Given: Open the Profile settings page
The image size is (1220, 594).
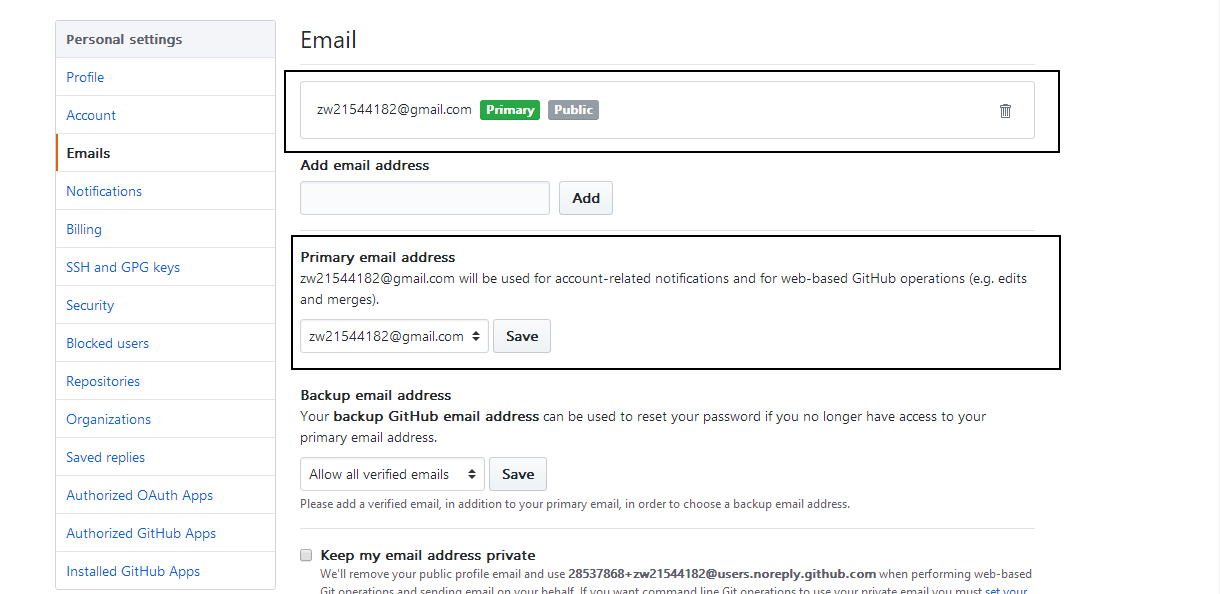Looking at the screenshot, I should pos(85,77).
